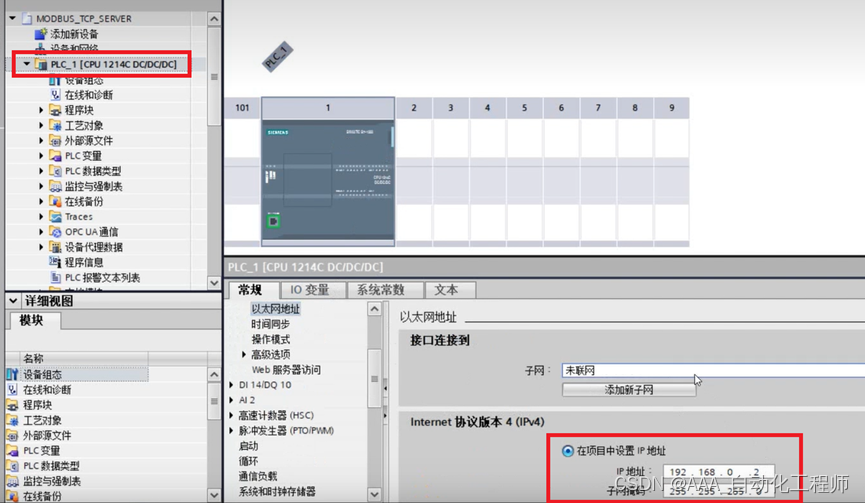The height and width of the screenshot is (503, 865).
Task: Click the 添加新设备 add device icon
Action: pos(40,34)
